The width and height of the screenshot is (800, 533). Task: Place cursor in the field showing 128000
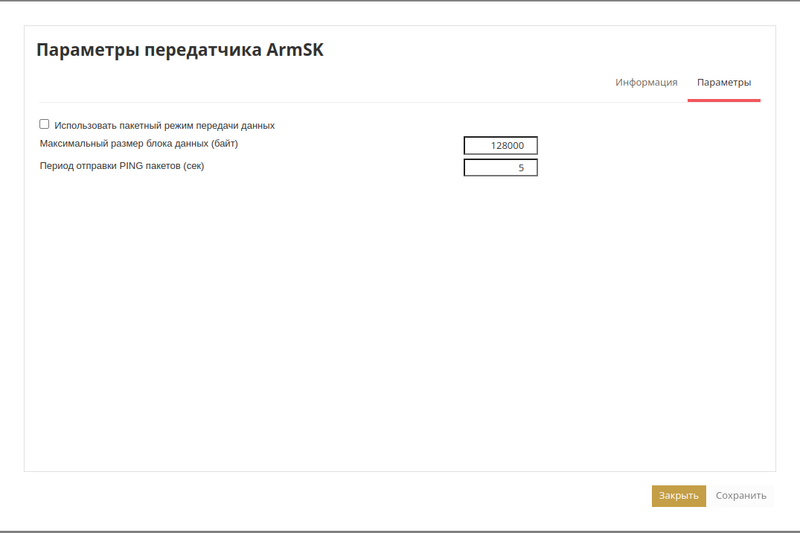coord(501,146)
